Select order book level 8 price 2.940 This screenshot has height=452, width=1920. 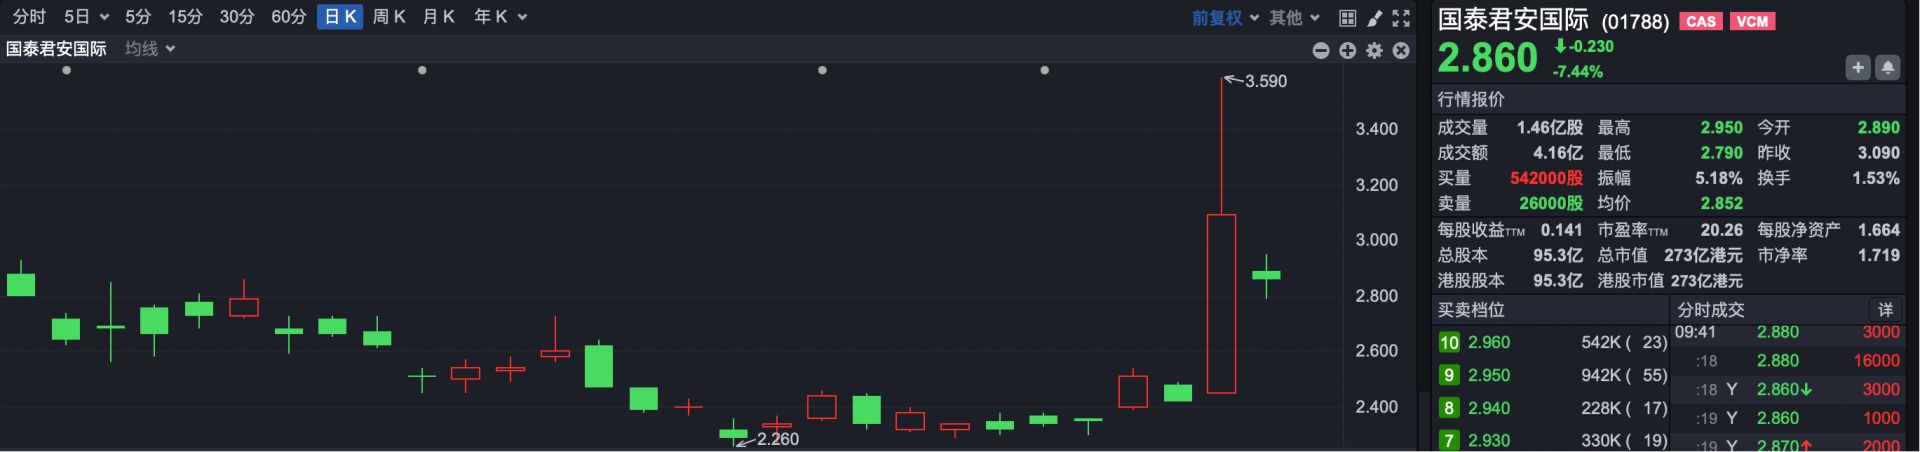pyautogui.click(x=1489, y=408)
